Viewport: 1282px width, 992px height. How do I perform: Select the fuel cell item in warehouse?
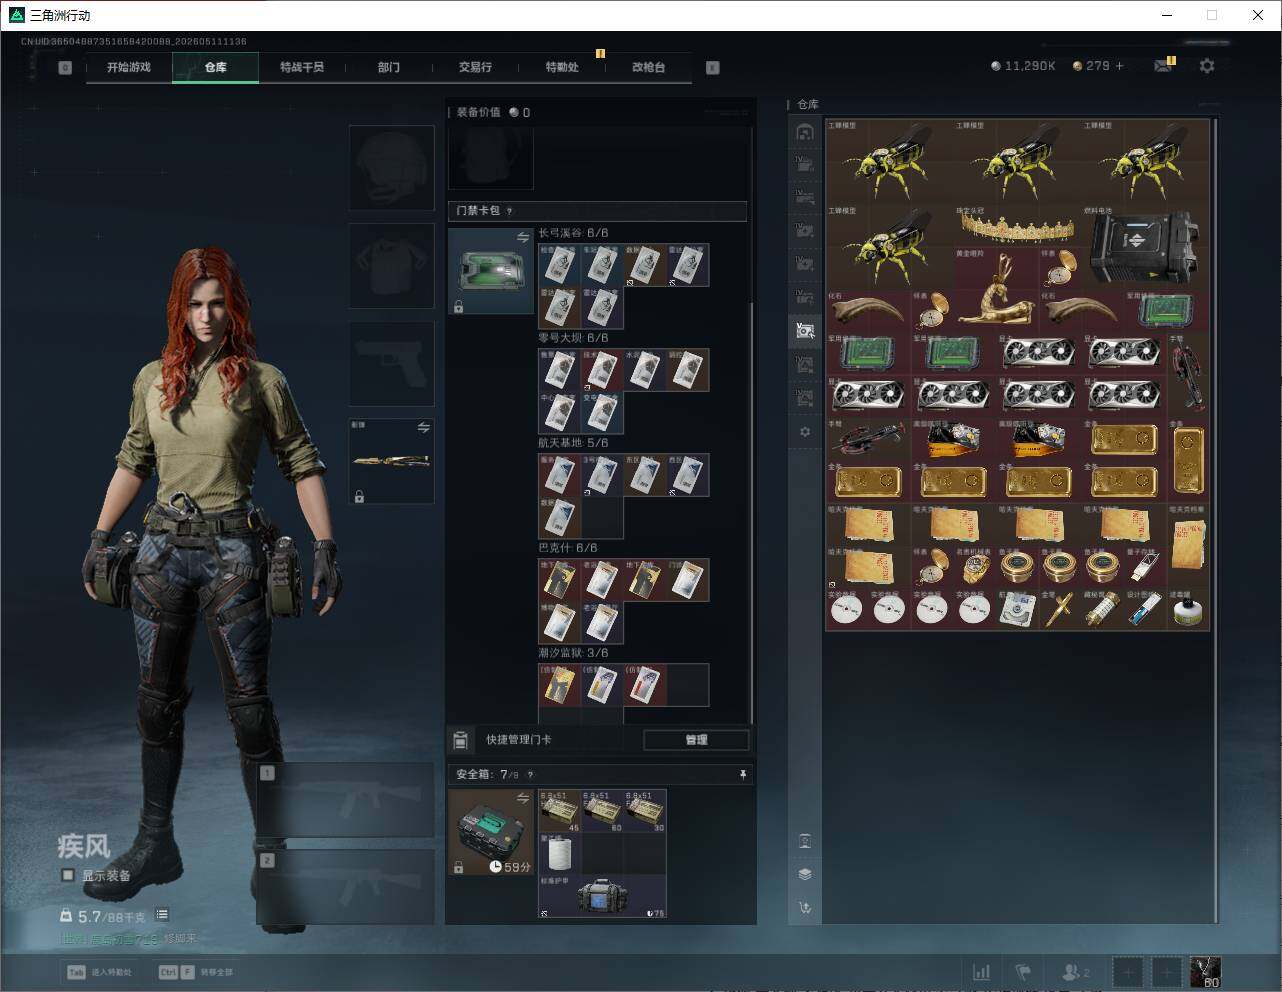pyautogui.click(x=1146, y=247)
